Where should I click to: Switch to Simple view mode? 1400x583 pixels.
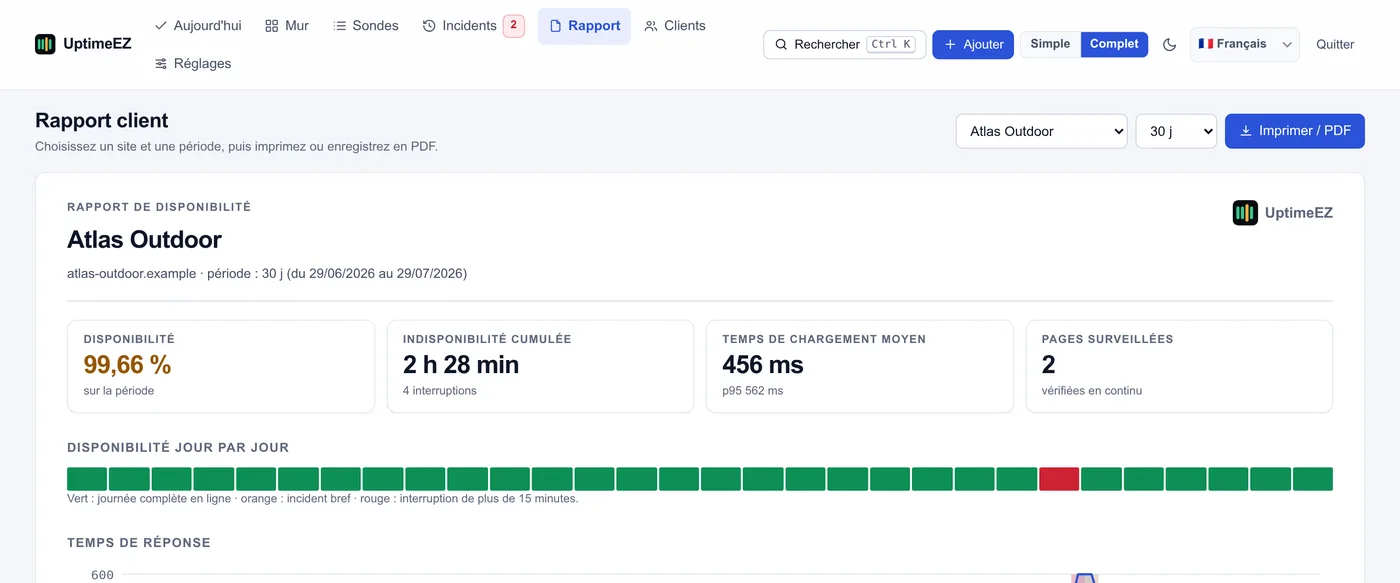tap(1050, 44)
